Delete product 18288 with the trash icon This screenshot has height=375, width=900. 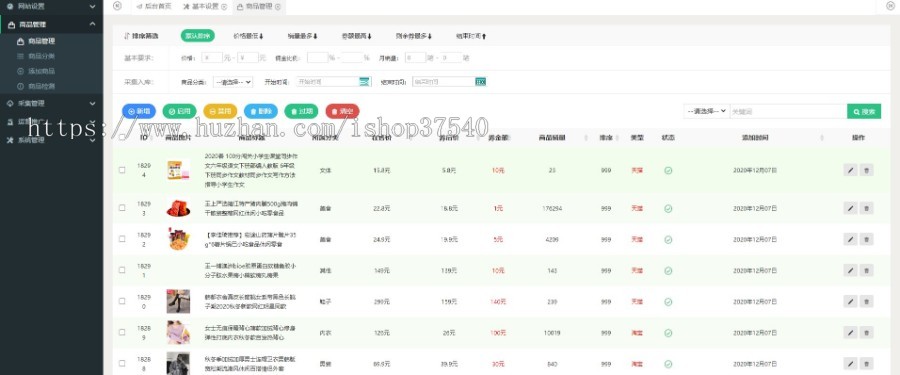point(866,364)
